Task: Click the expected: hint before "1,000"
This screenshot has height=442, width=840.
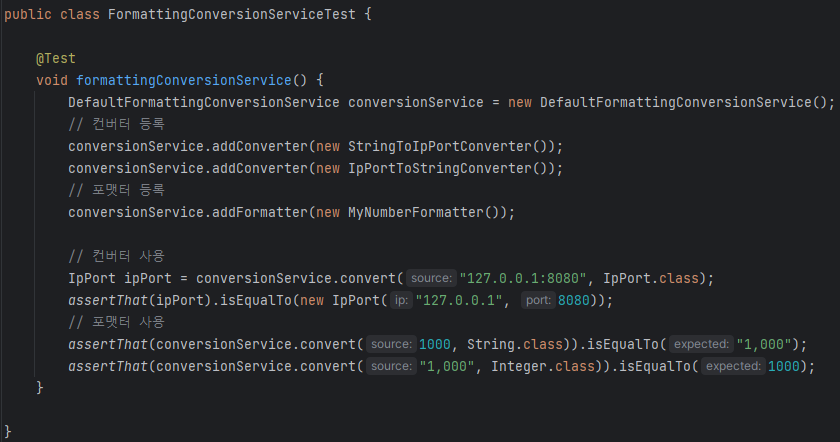Action: pyautogui.click(x=701, y=344)
